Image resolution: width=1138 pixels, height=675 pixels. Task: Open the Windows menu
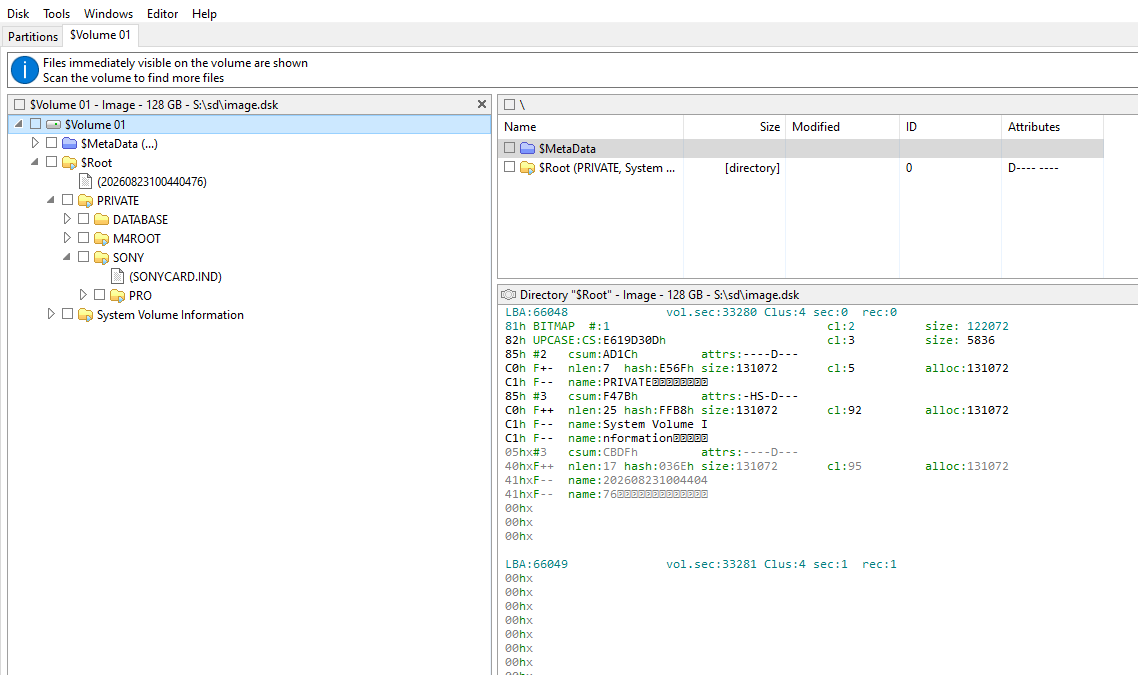[x=108, y=14]
